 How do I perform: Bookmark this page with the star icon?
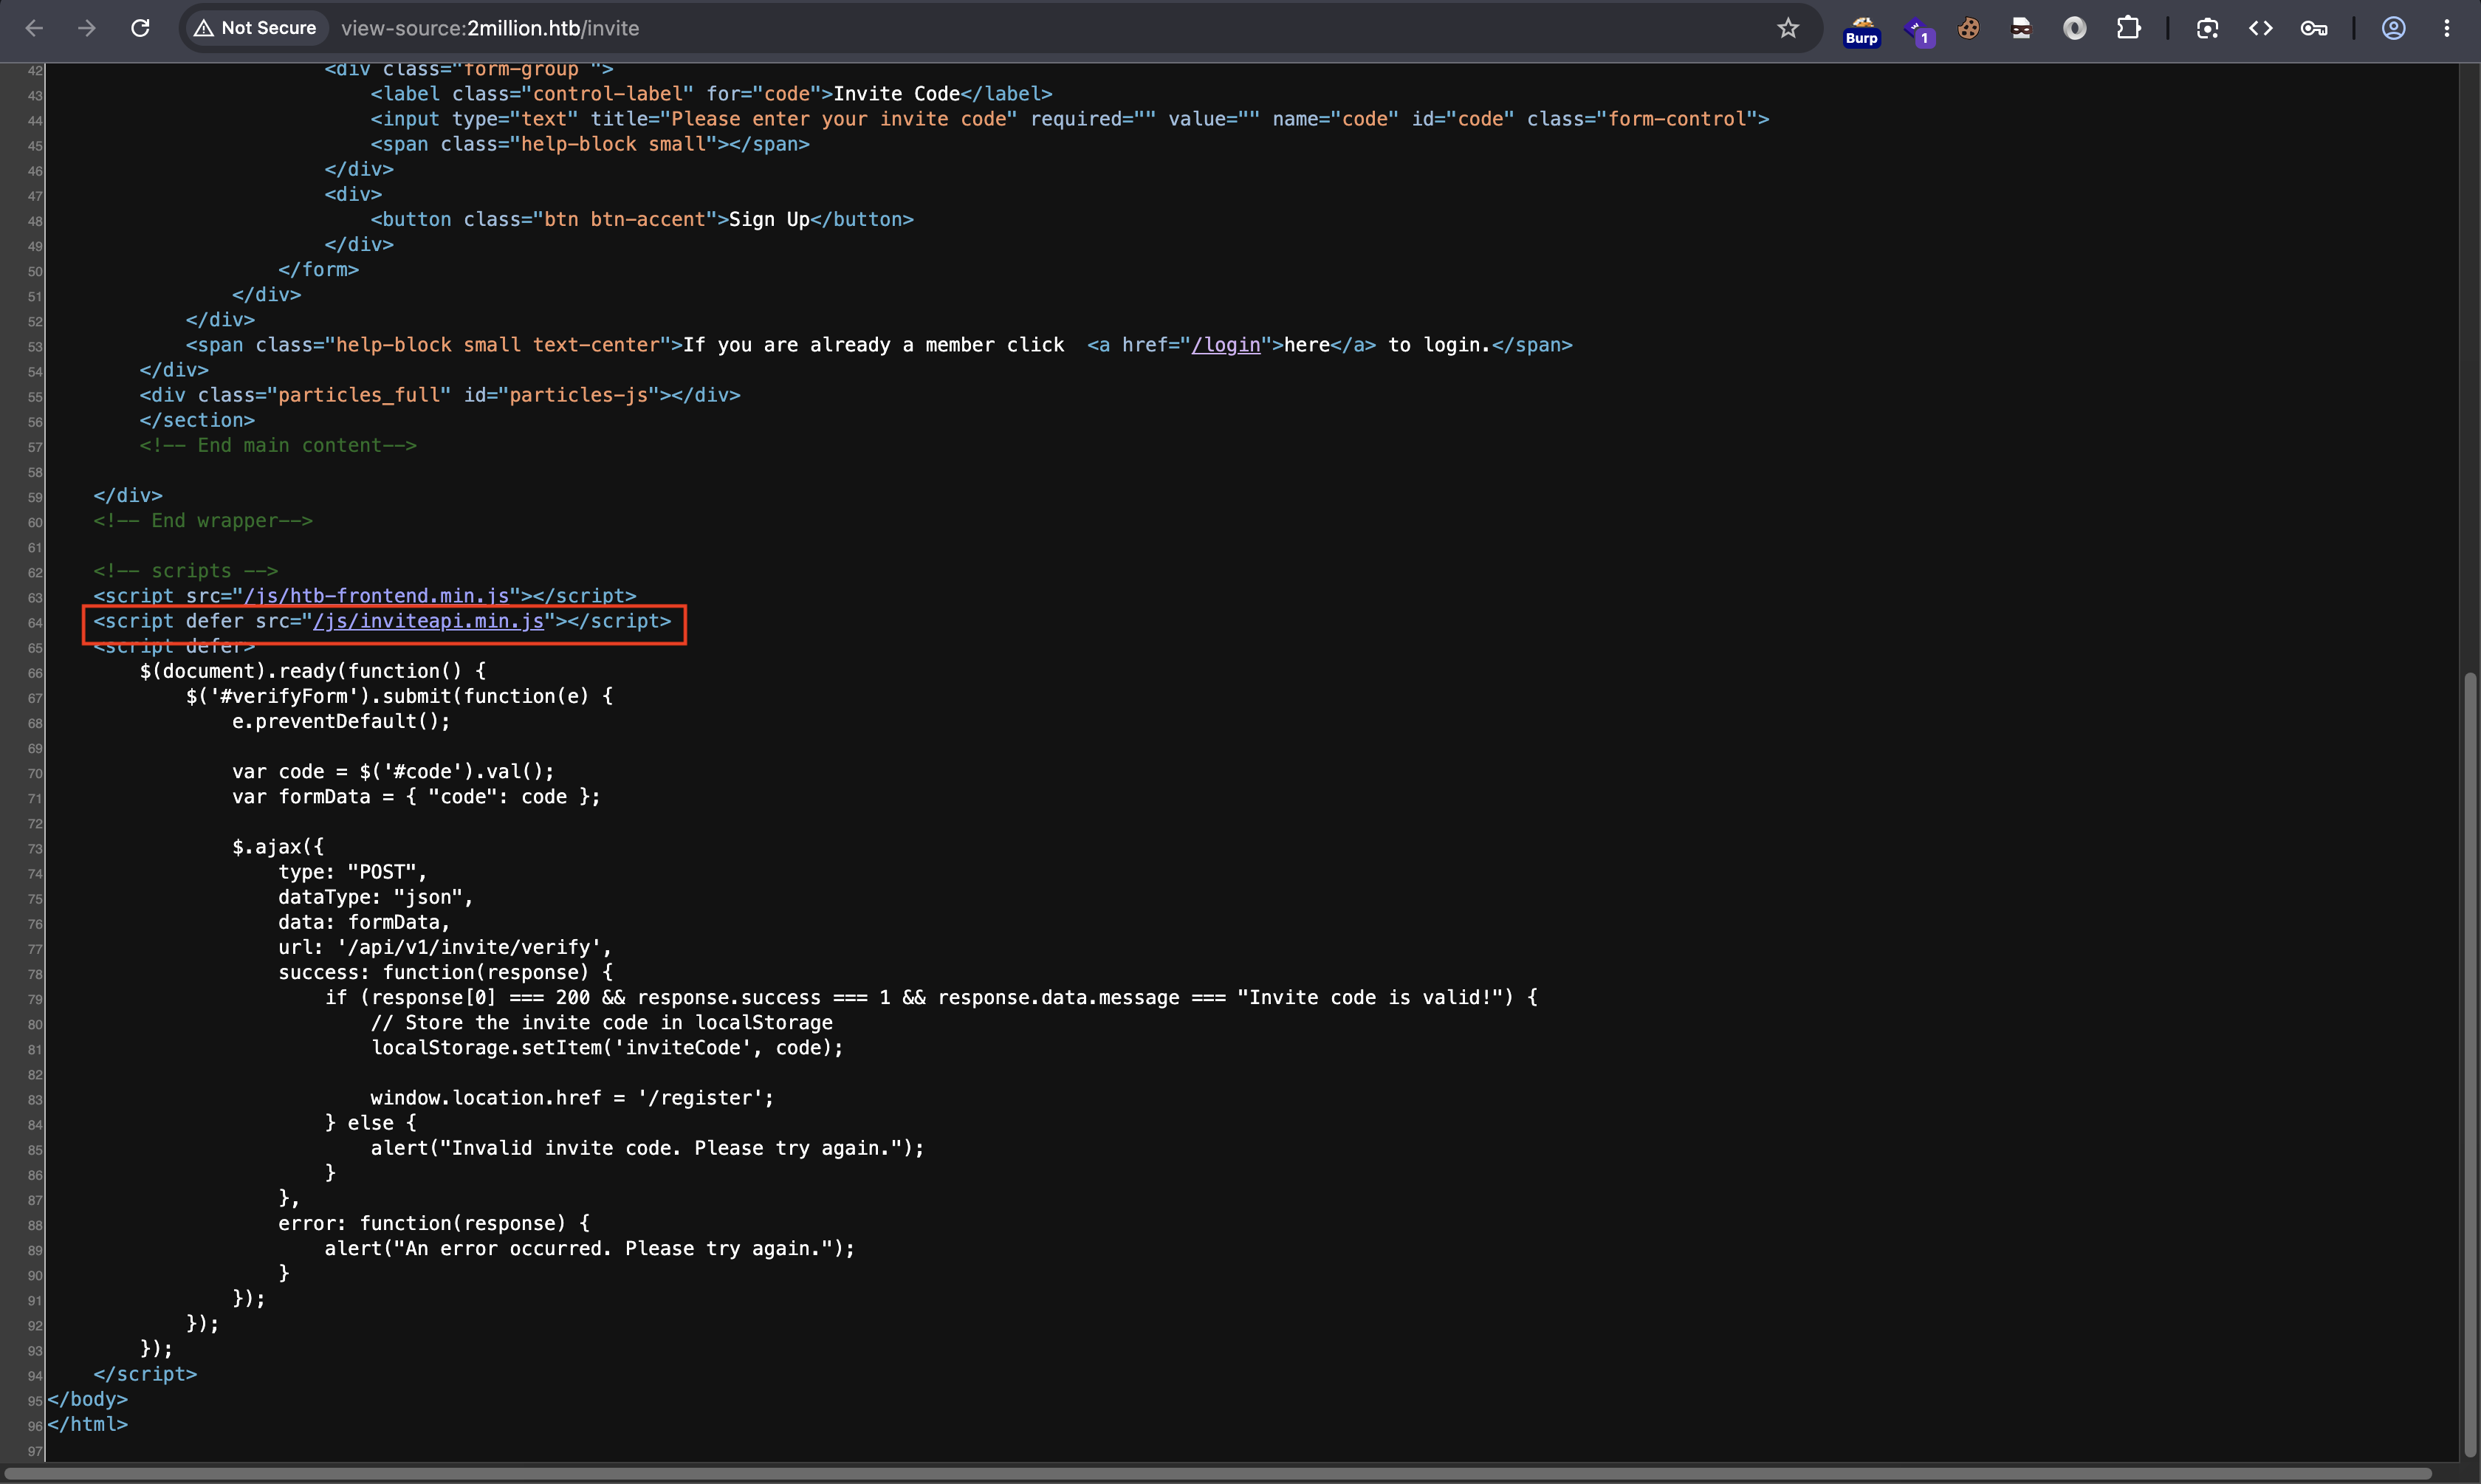pyautogui.click(x=1788, y=28)
